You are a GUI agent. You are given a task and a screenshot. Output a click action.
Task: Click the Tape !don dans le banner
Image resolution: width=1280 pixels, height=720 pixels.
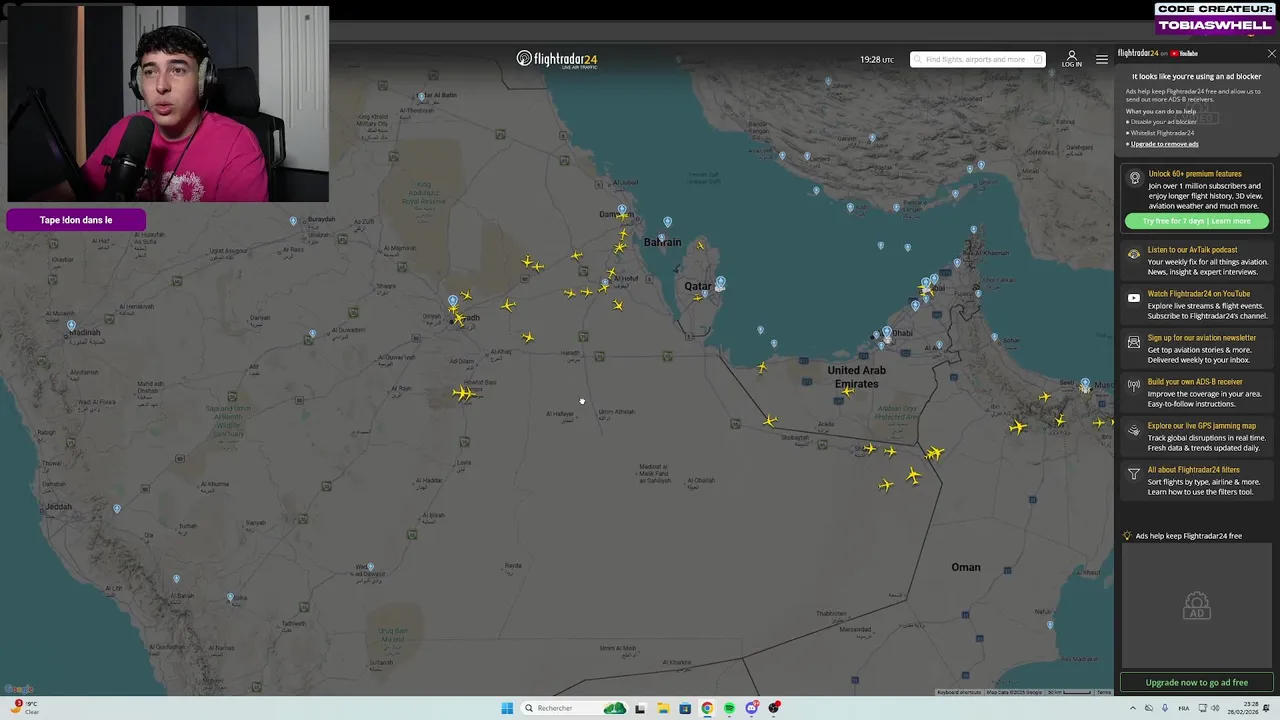click(x=76, y=220)
